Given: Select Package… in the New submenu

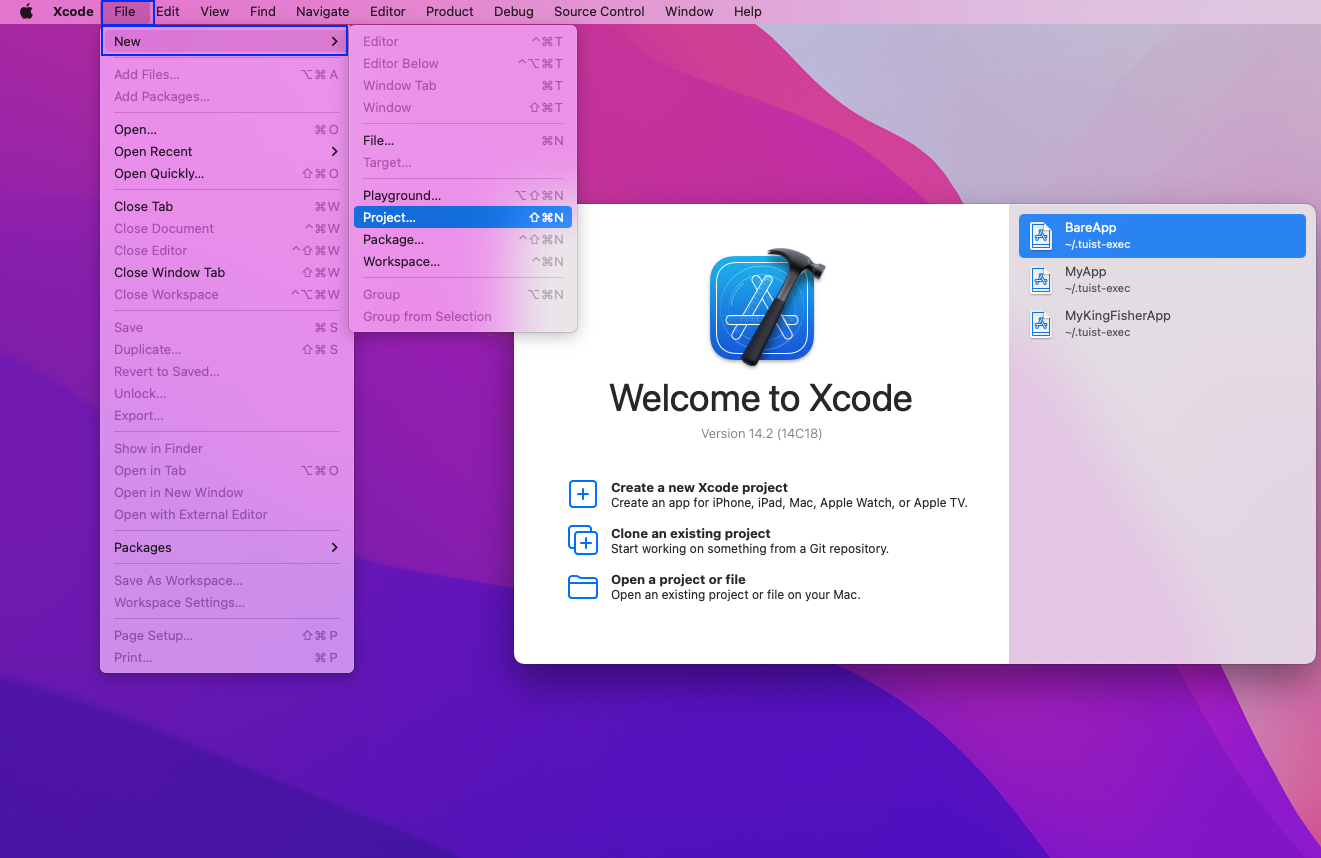Looking at the screenshot, I should [462, 239].
